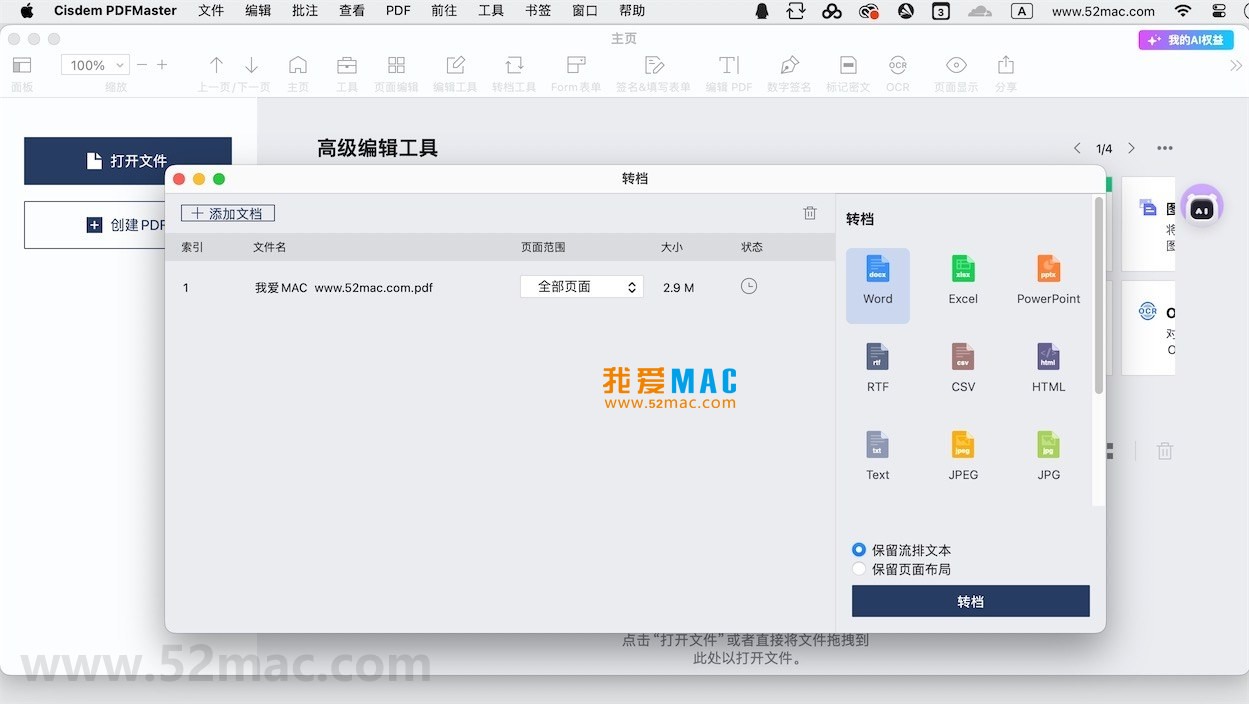Open the 批注 menu
The image size is (1249, 704).
(305, 11)
